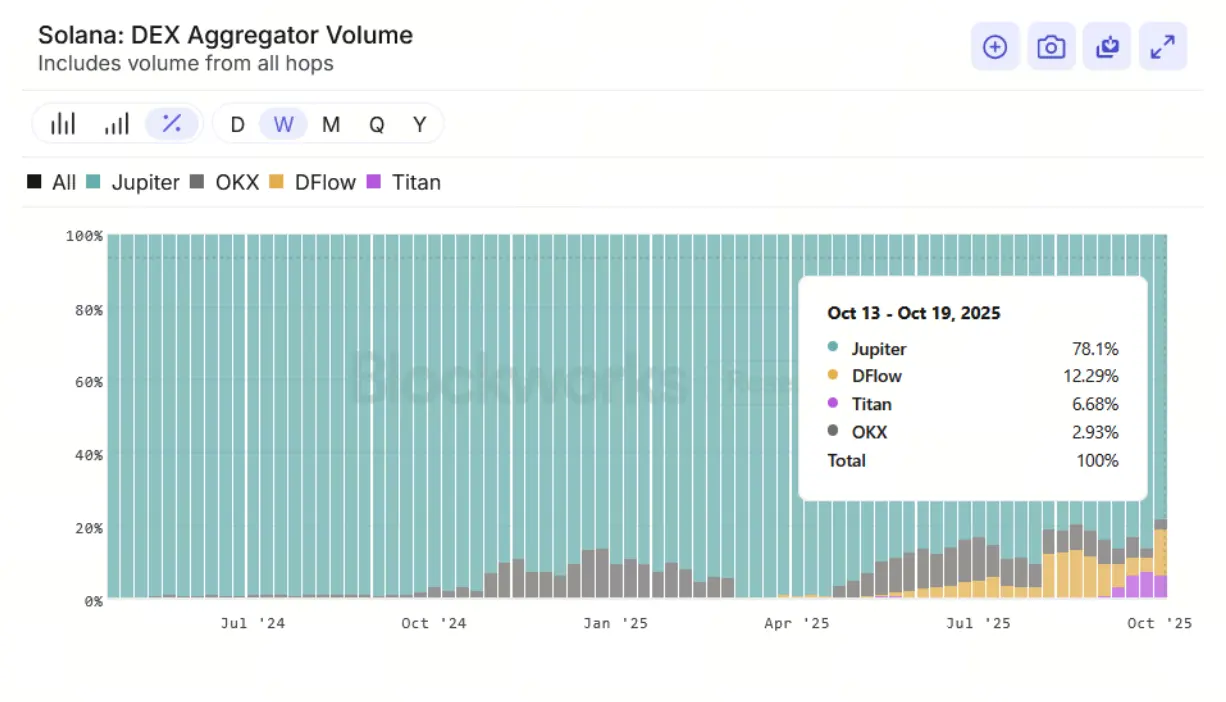Click the chart title Solana: DEX Aggregator Volume
Viewport: 1226px width, 702px height.
tap(225, 35)
